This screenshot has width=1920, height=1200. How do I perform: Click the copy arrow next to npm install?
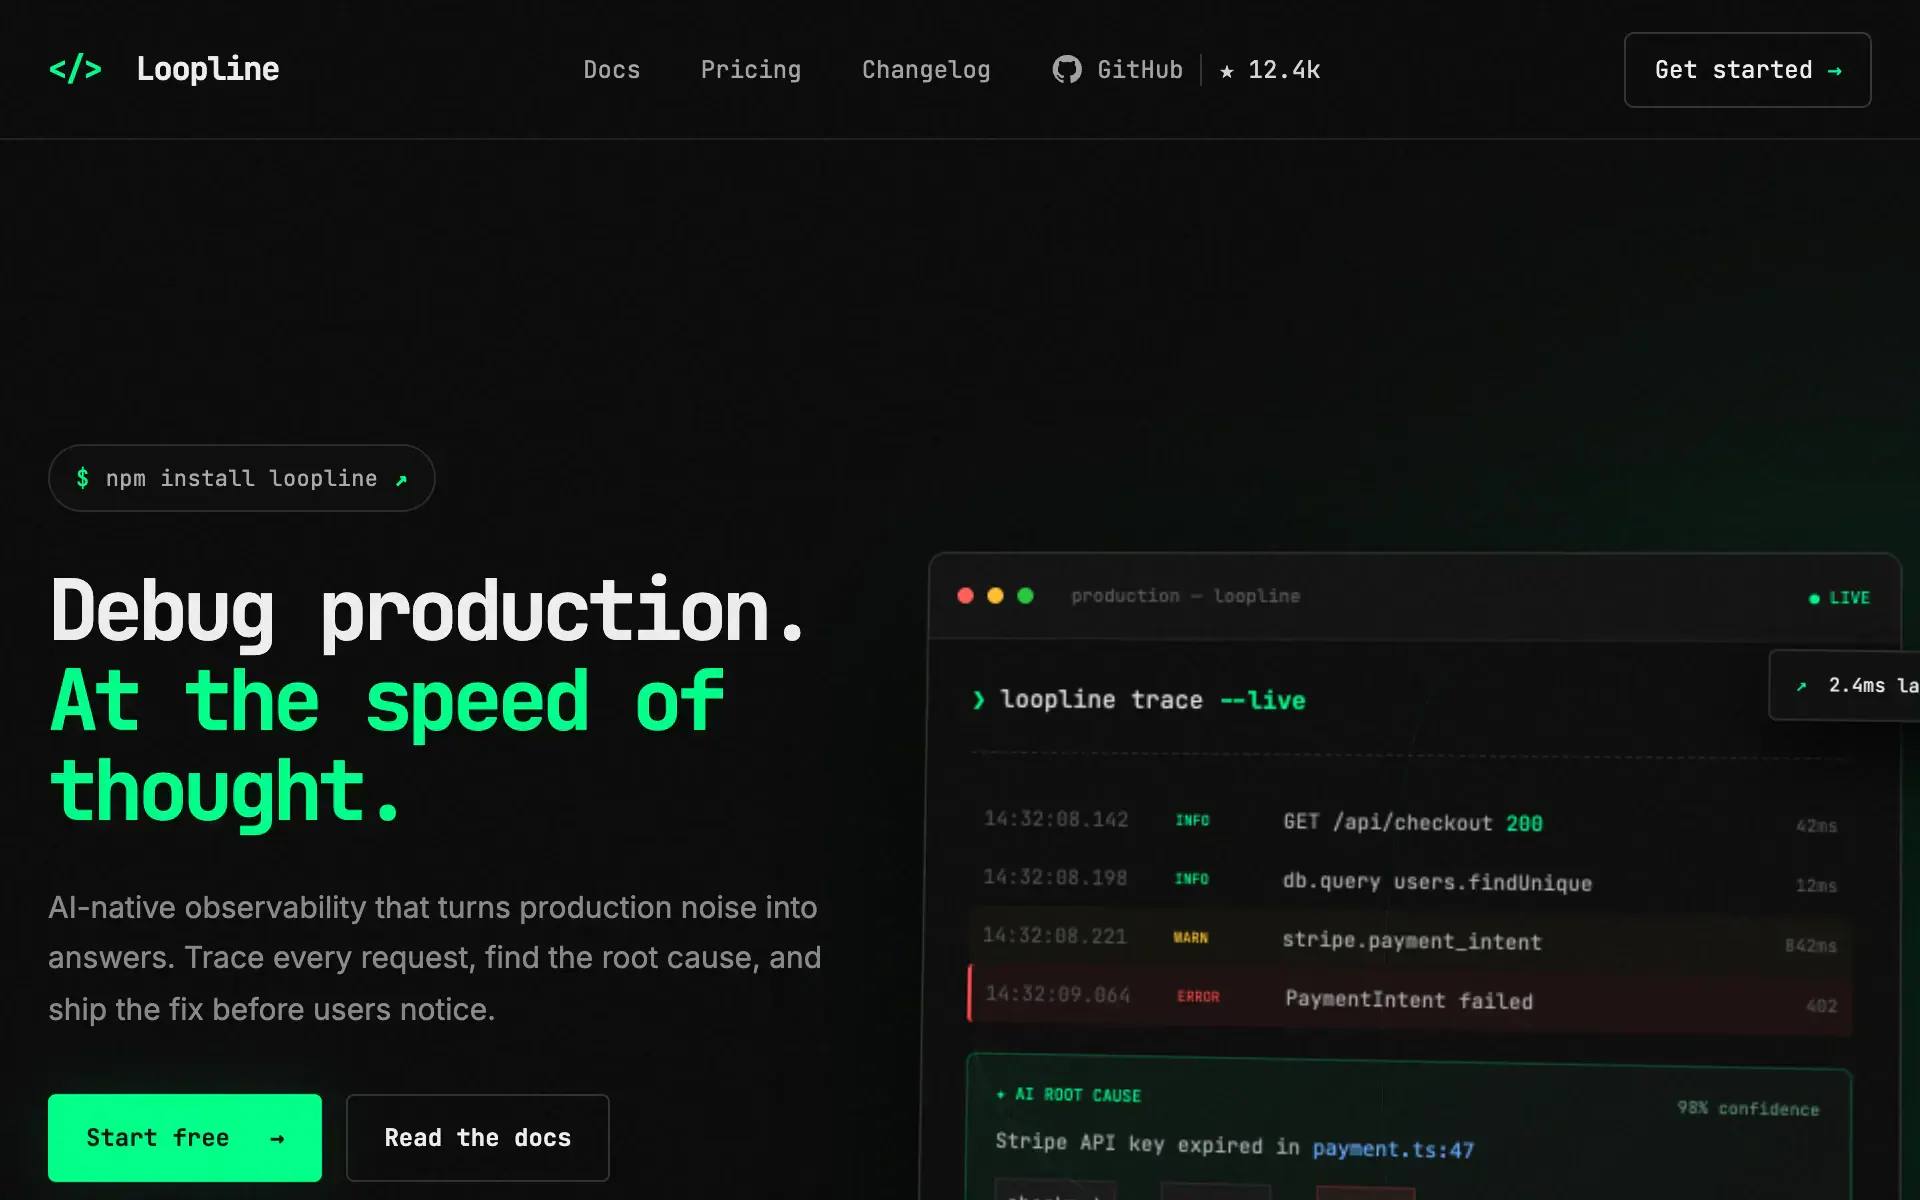point(401,480)
